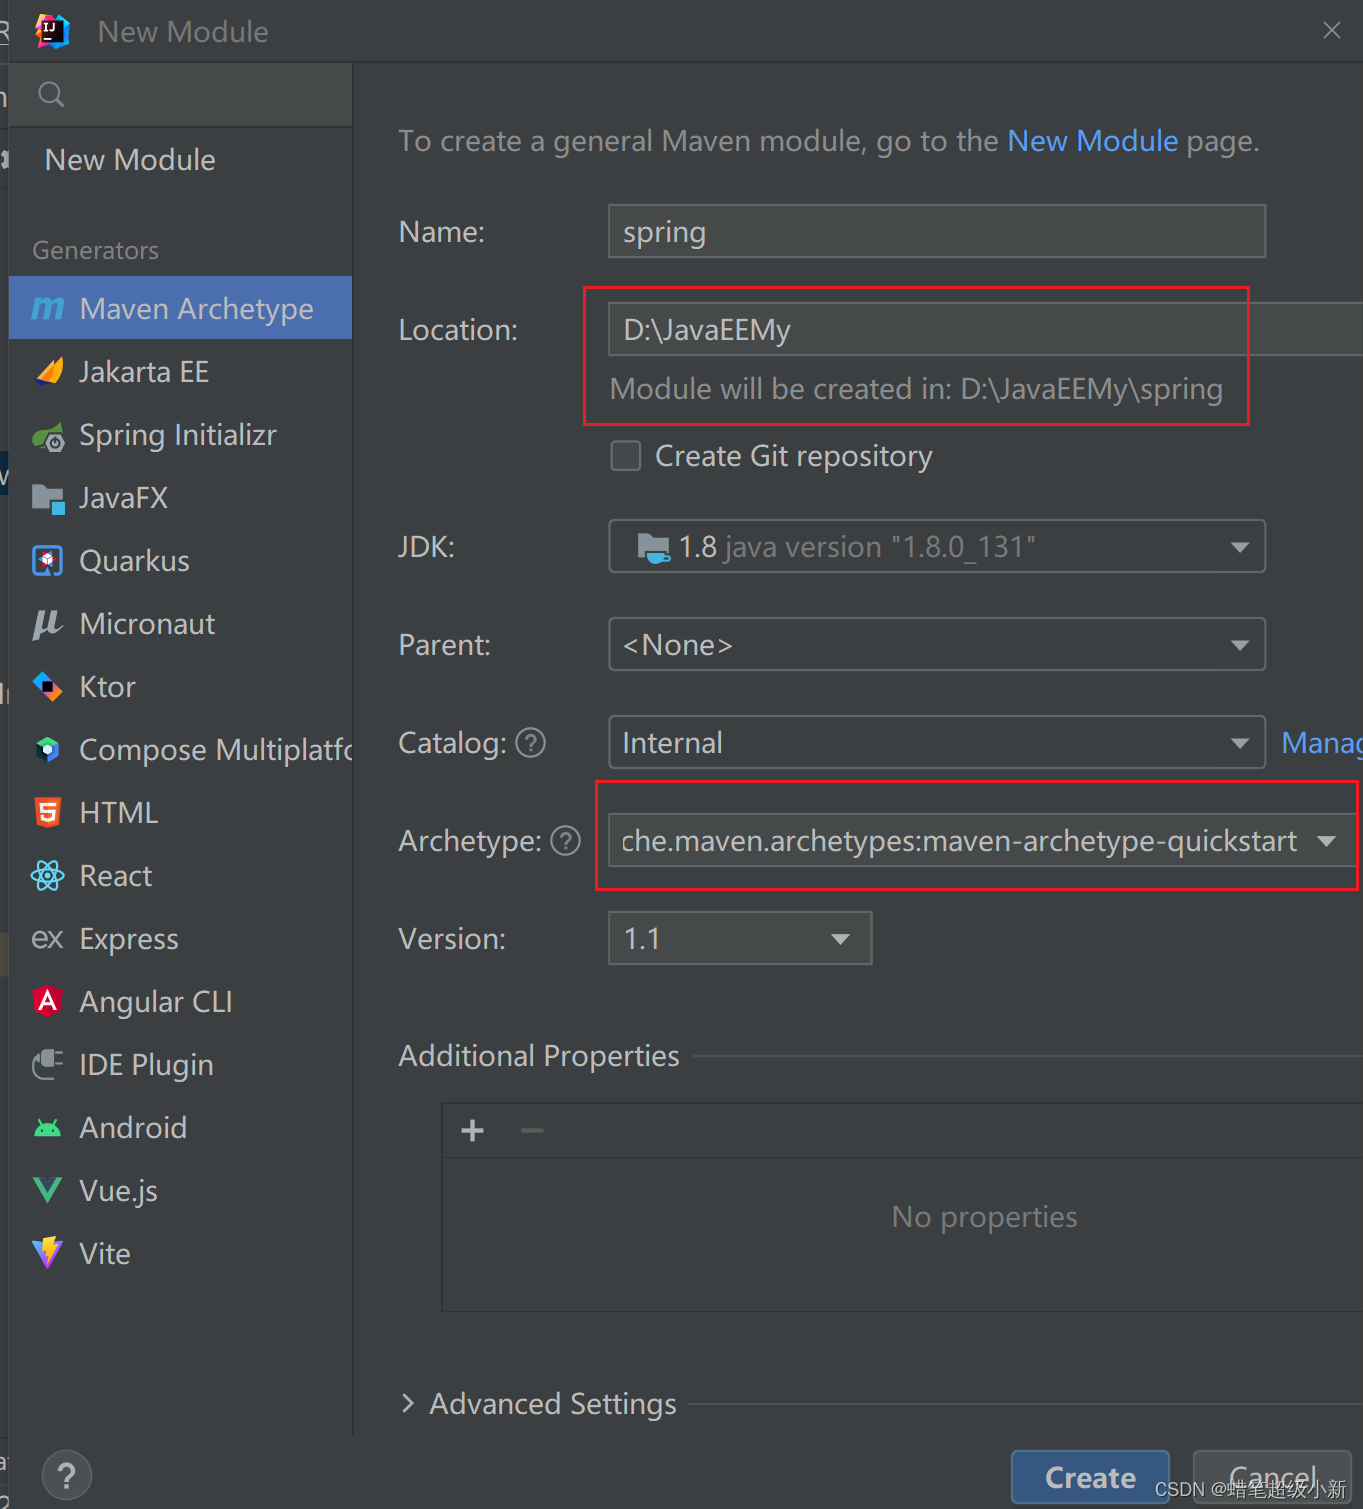Click the Quarkus generator icon
Image resolution: width=1363 pixels, height=1509 pixels.
48,561
